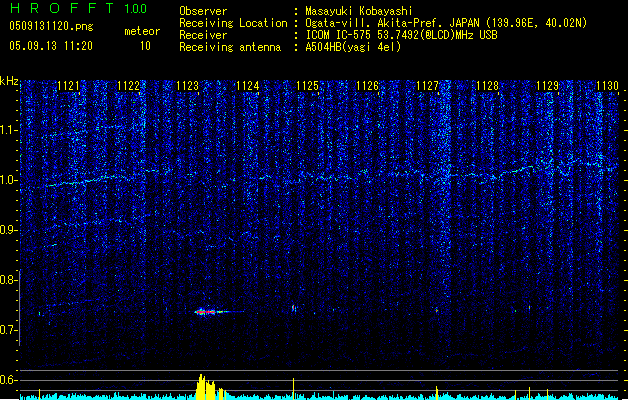
Task: Click the 1124 time axis marker
Action: (248, 86)
